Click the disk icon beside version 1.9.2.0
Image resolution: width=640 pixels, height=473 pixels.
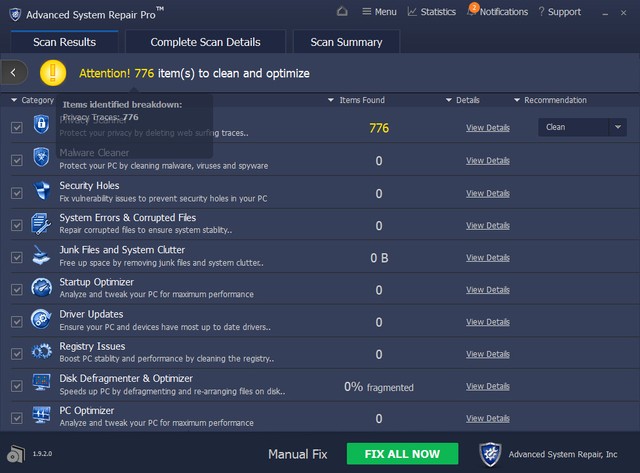click(16, 454)
